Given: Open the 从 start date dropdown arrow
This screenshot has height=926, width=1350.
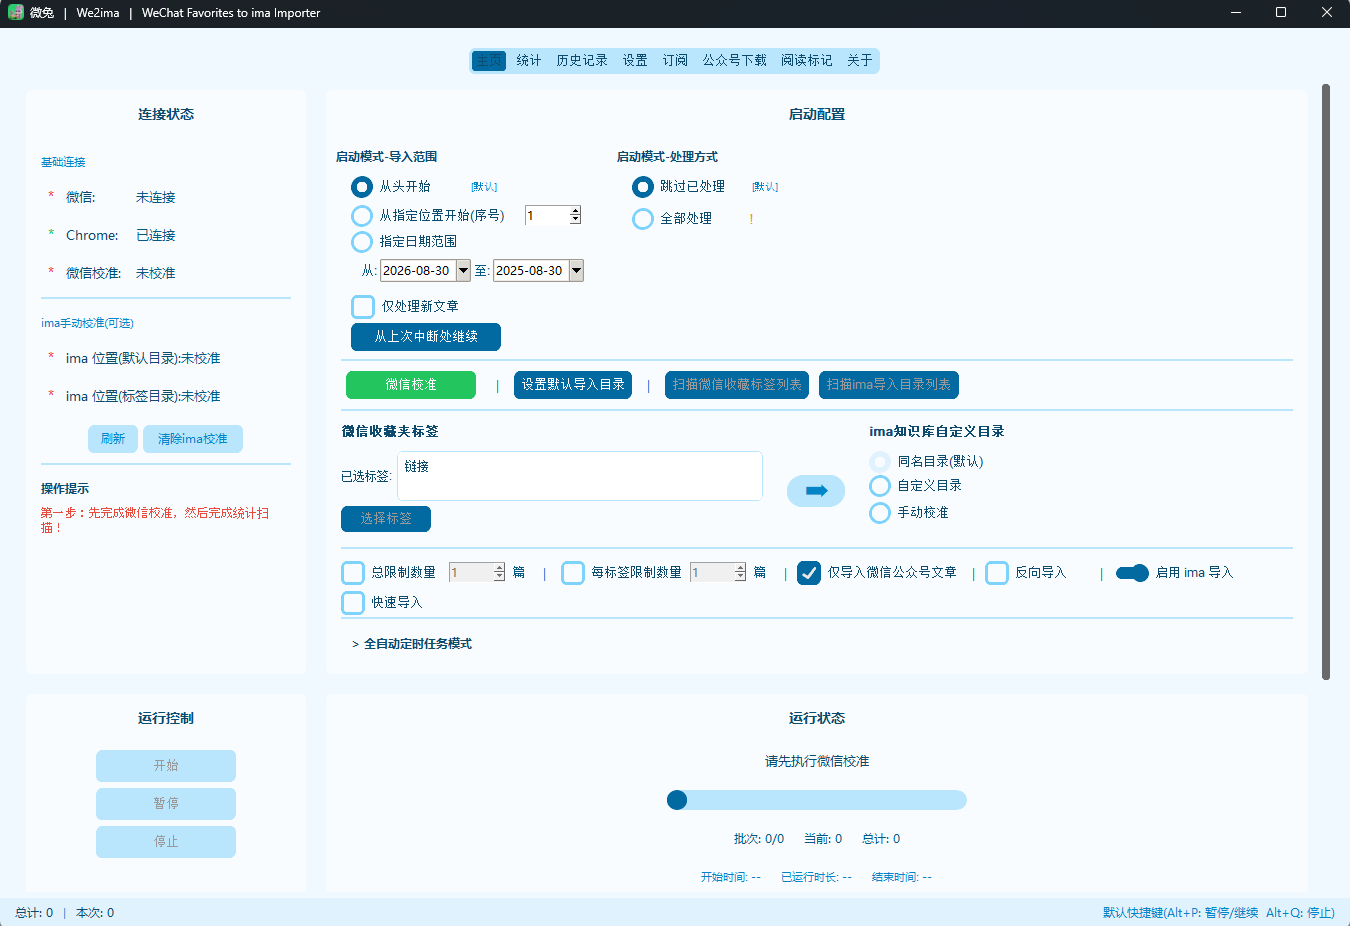Looking at the screenshot, I should click(x=463, y=271).
